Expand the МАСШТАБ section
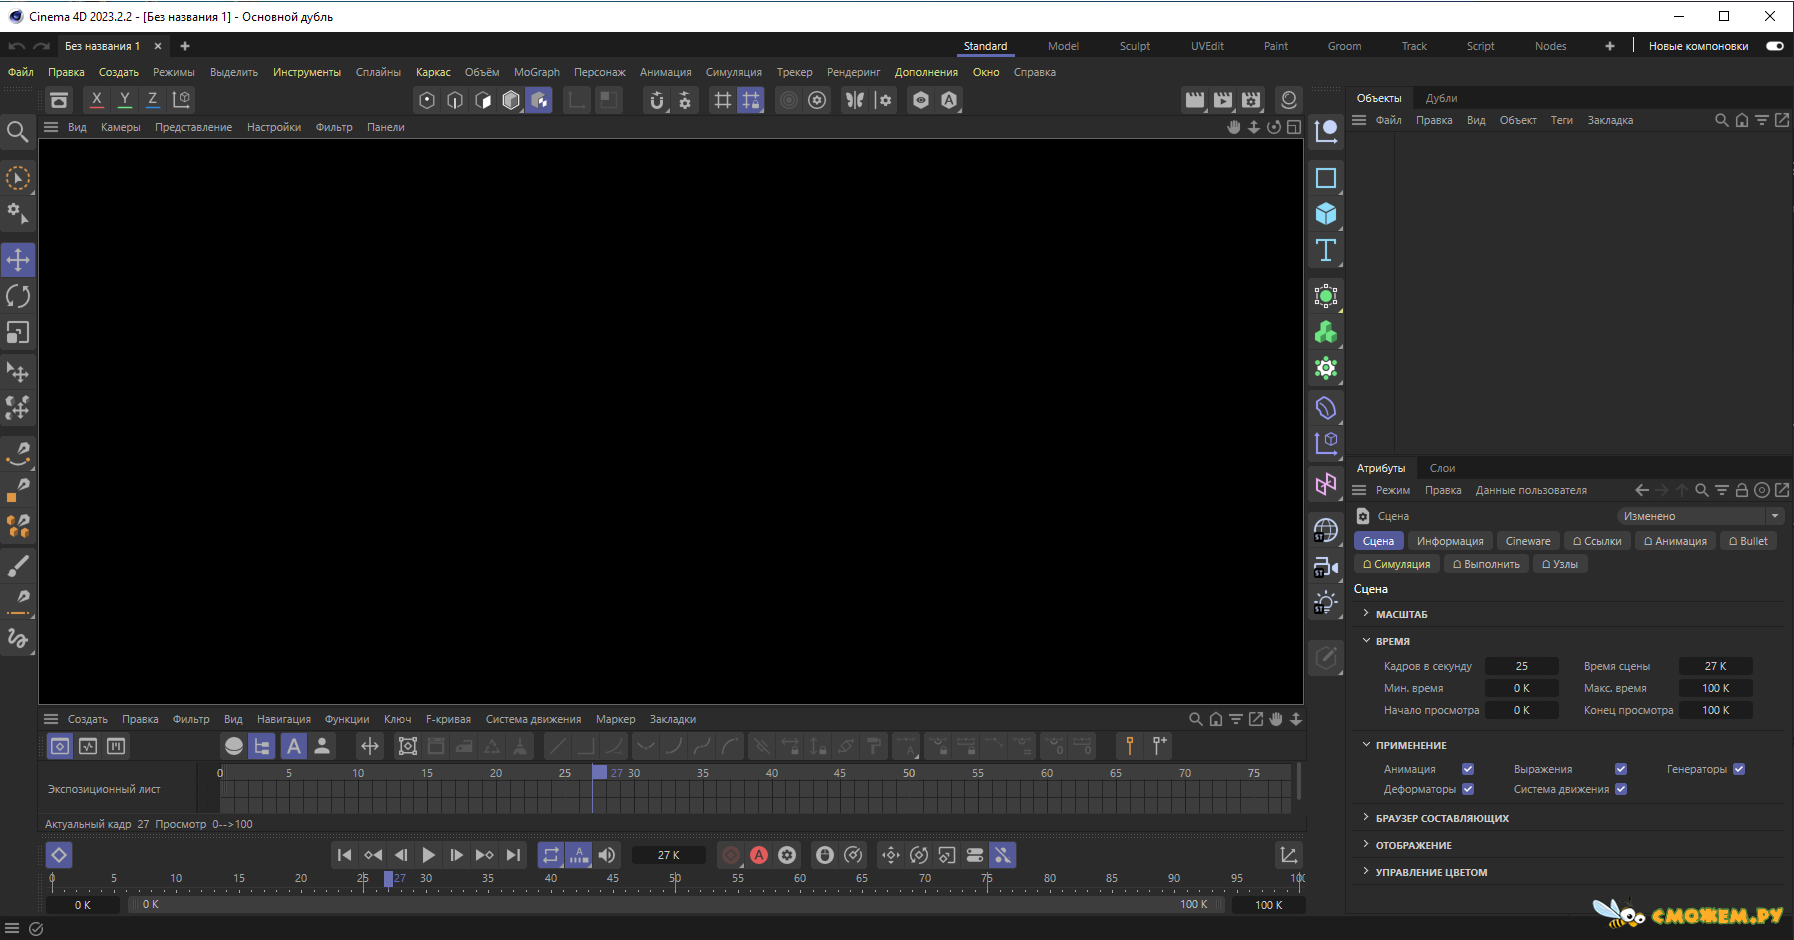1794x940 pixels. coord(1366,614)
